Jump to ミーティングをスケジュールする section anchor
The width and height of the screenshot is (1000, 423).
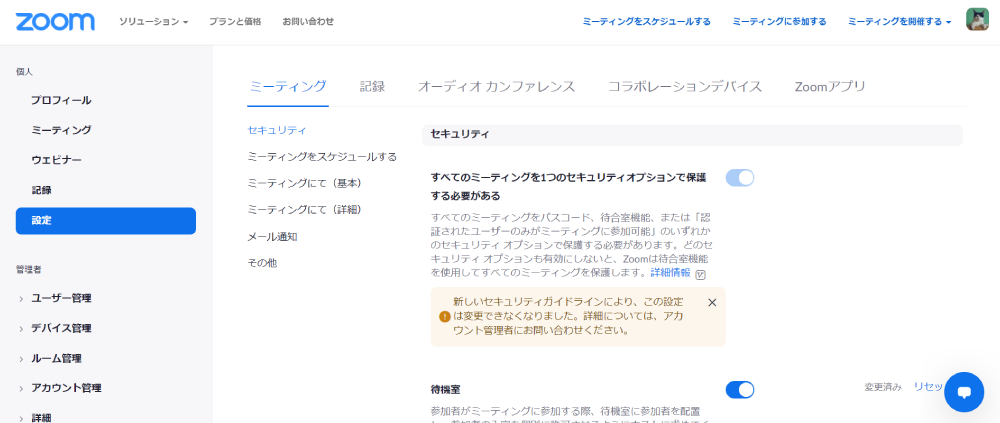point(322,157)
